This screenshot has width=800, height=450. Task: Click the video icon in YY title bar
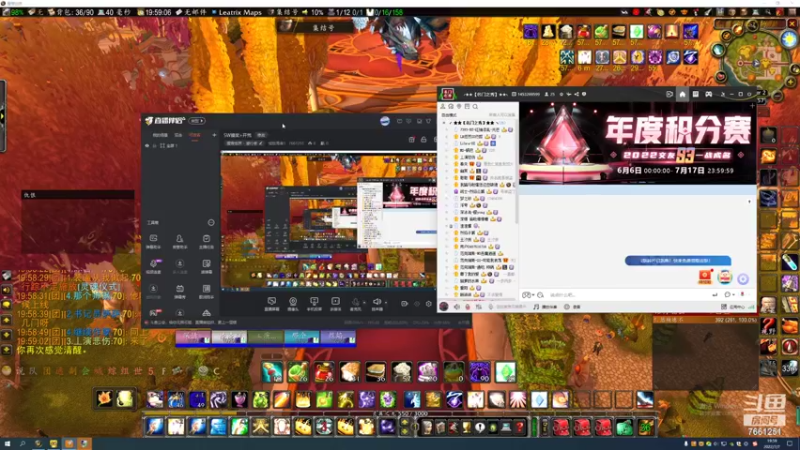(669, 94)
